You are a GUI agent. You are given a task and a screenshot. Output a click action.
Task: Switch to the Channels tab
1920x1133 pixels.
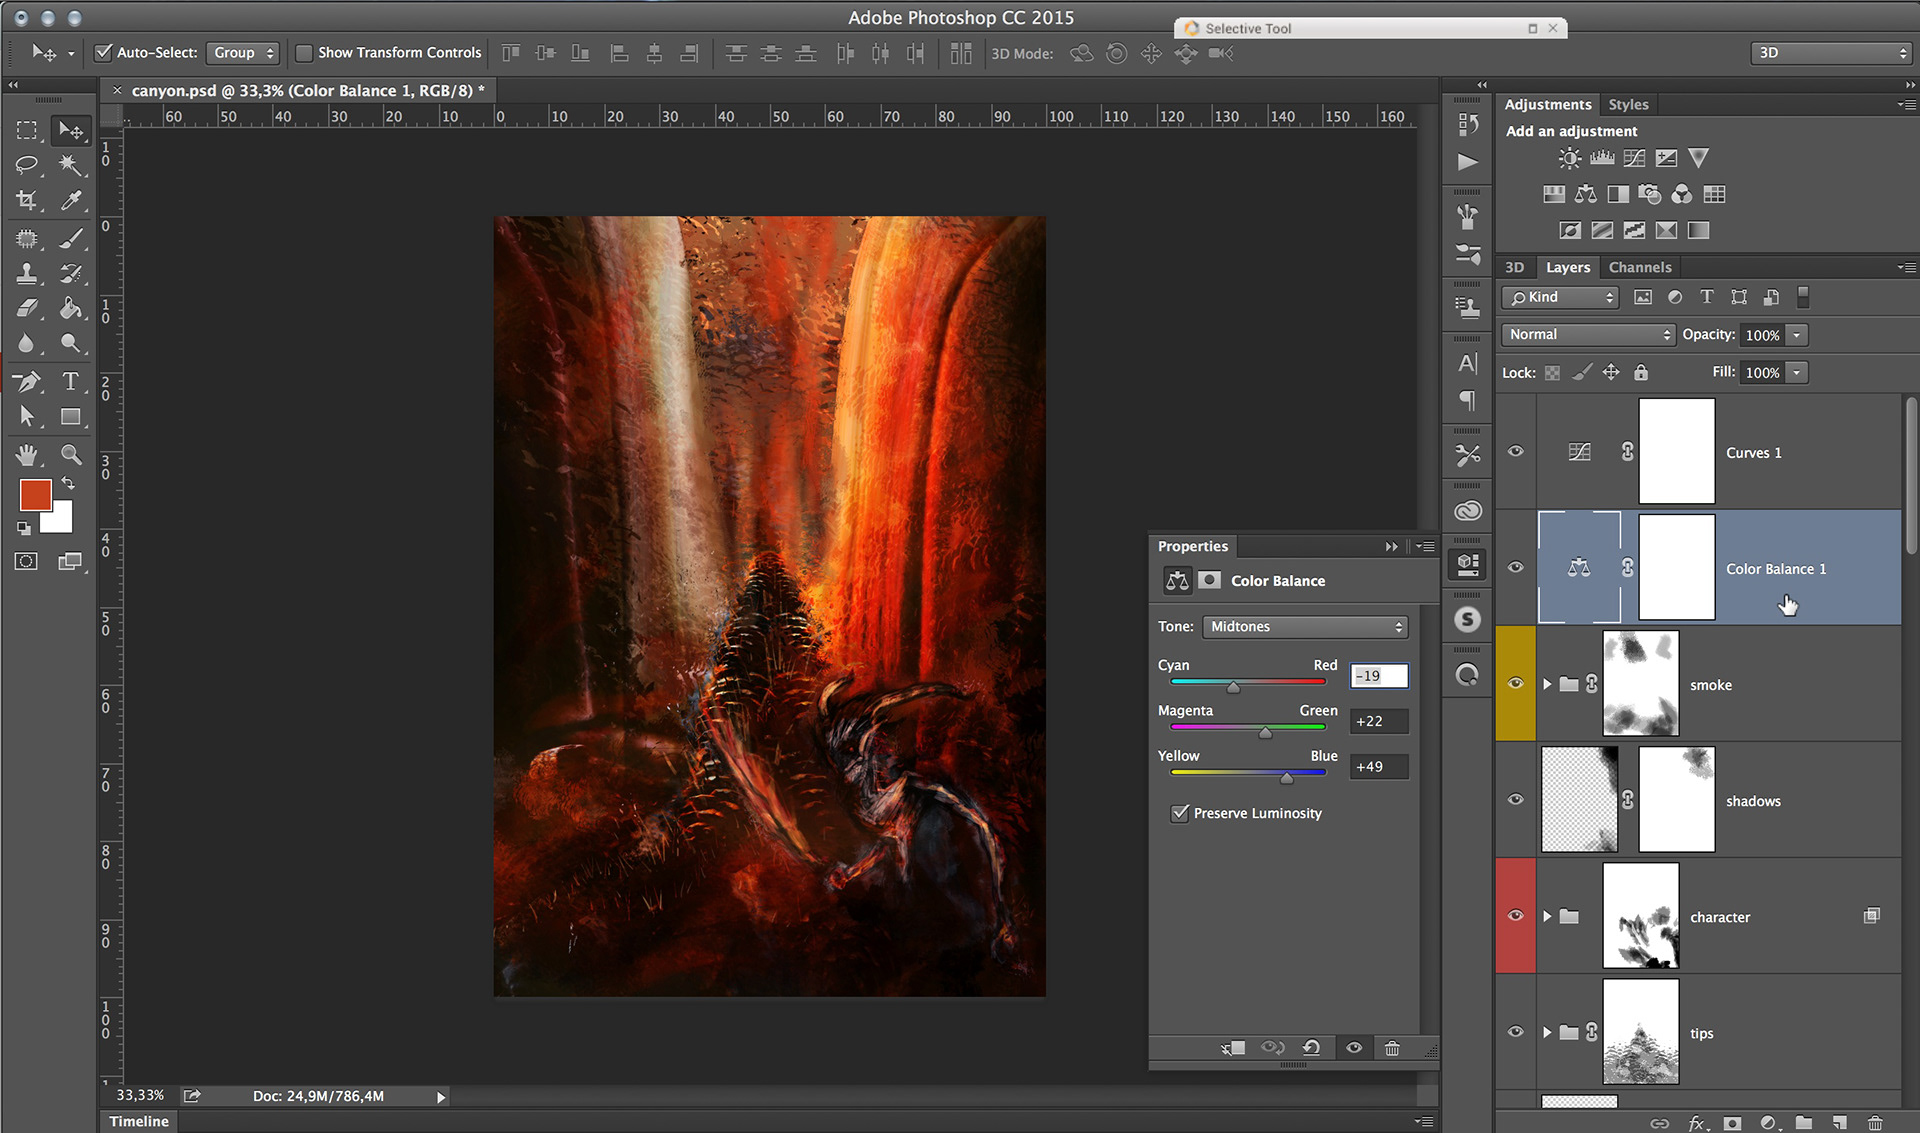(x=1640, y=267)
